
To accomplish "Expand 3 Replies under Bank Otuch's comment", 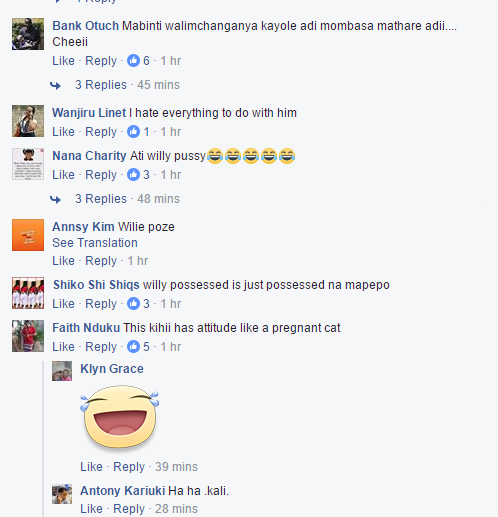I will (101, 85).
